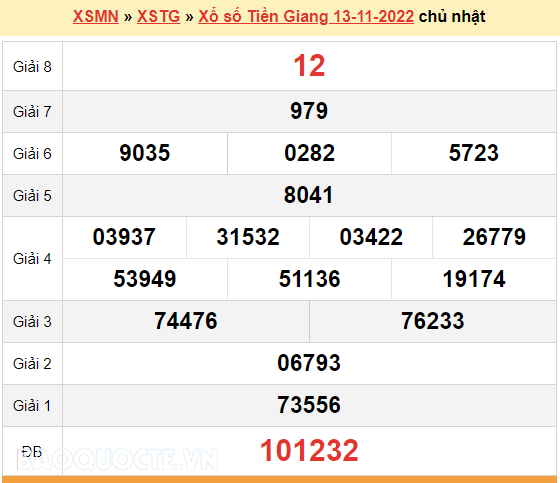The image size is (560, 483).
Task: Click the Giải 5 row label
Action: coord(32,196)
